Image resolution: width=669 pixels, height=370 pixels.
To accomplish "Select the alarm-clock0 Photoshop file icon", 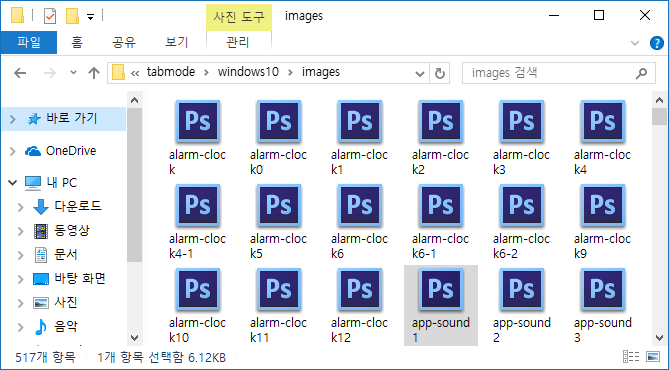I will tap(279, 121).
